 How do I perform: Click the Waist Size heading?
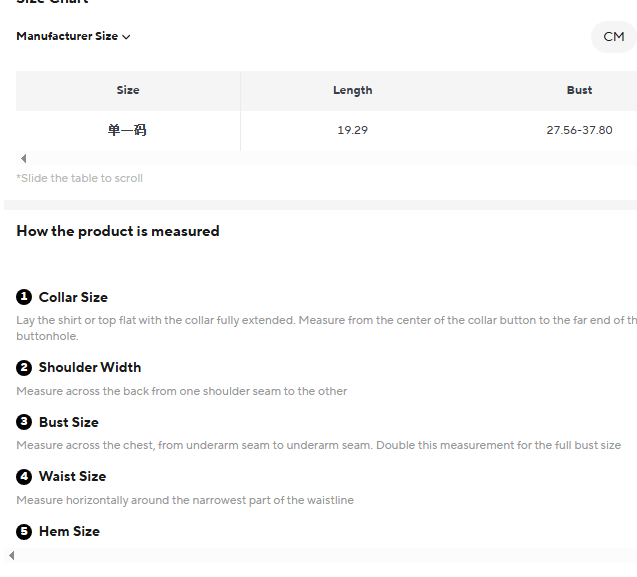[x=72, y=476]
